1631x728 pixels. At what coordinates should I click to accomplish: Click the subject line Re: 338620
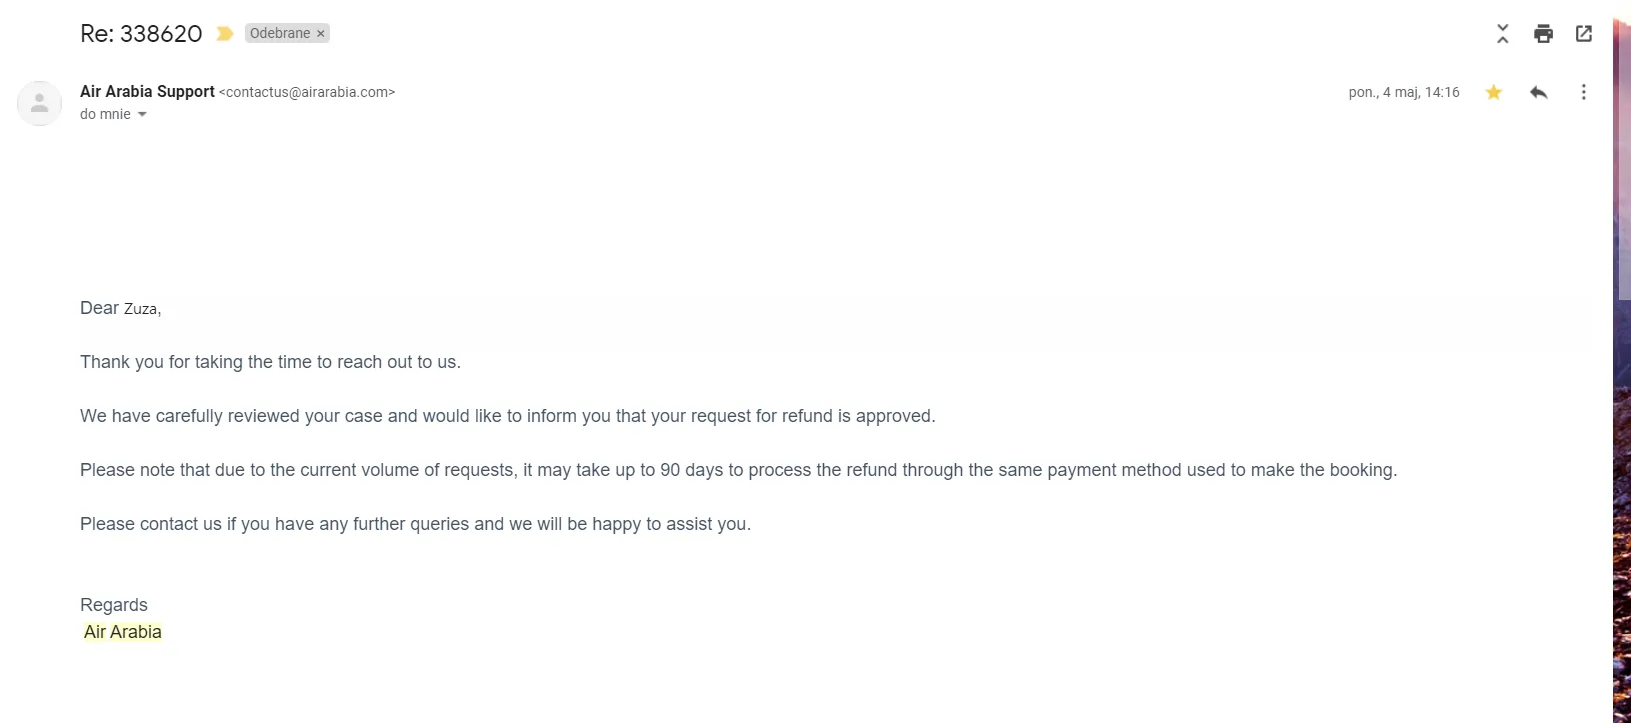[x=141, y=34]
